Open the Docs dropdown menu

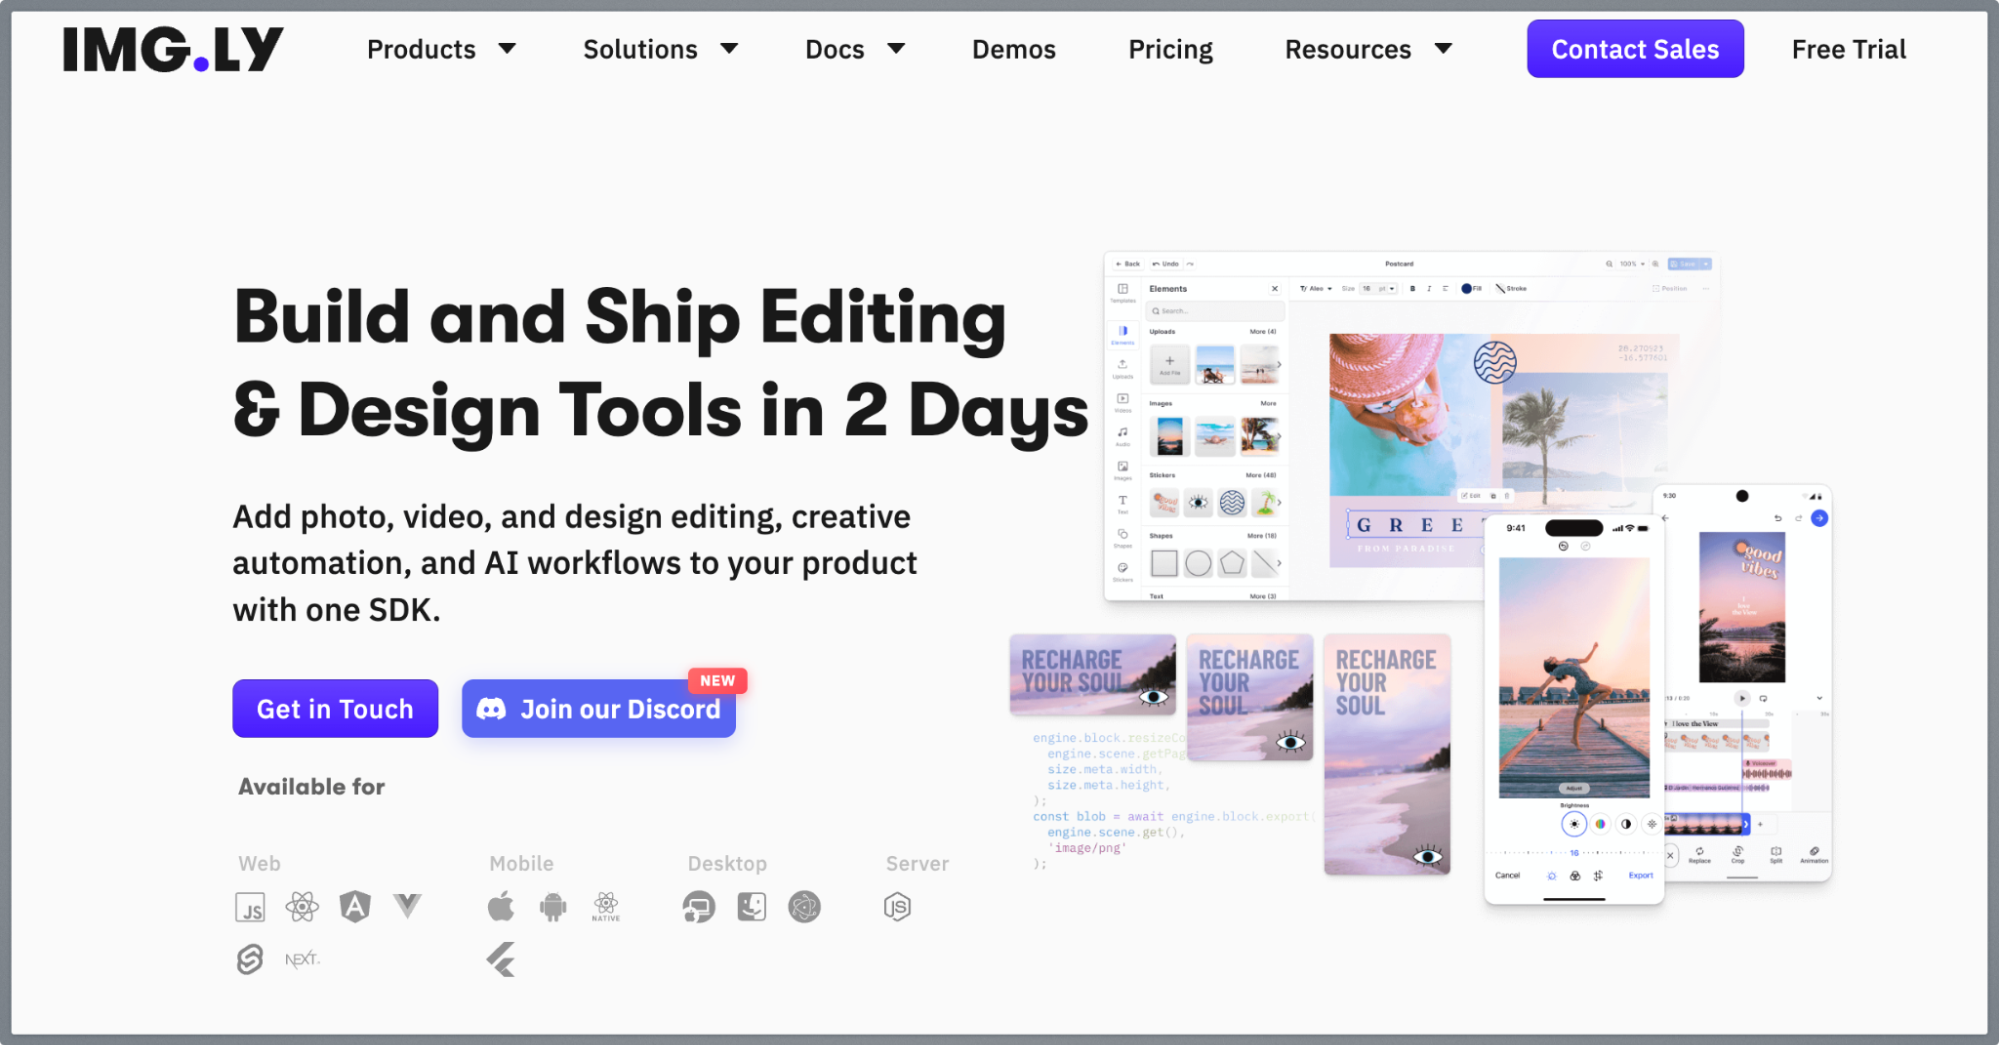click(855, 49)
